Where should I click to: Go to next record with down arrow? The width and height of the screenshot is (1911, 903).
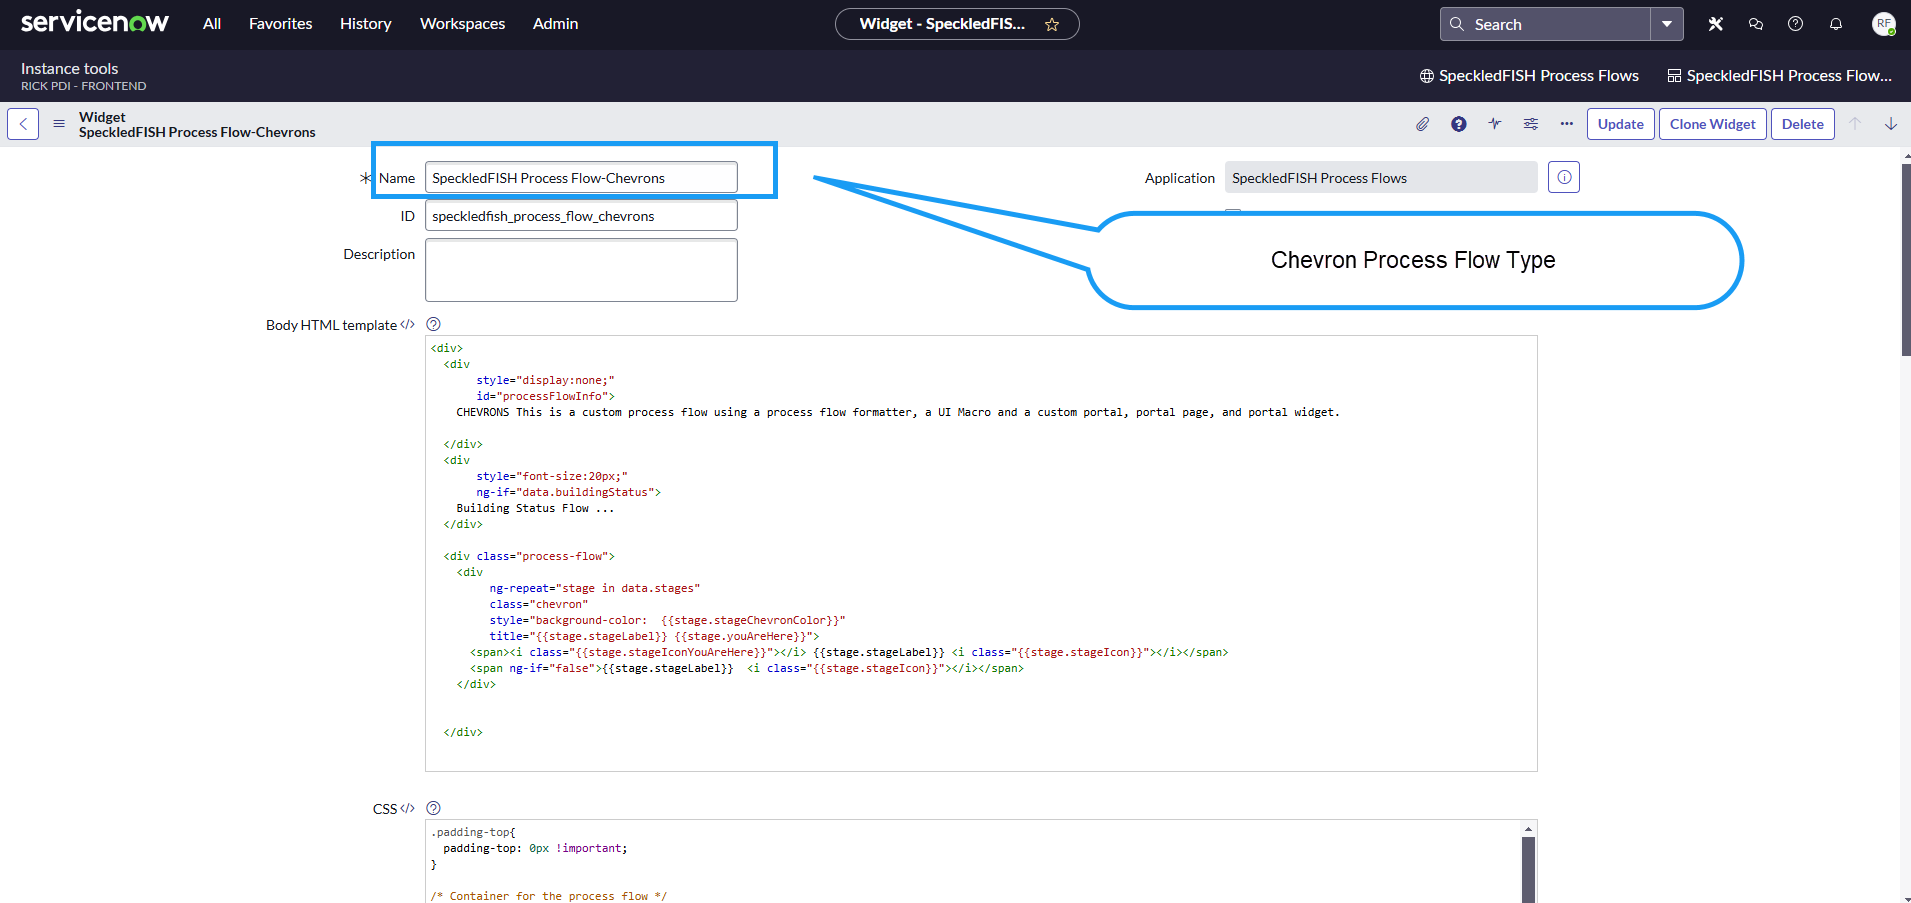[x=1891, y=124]
